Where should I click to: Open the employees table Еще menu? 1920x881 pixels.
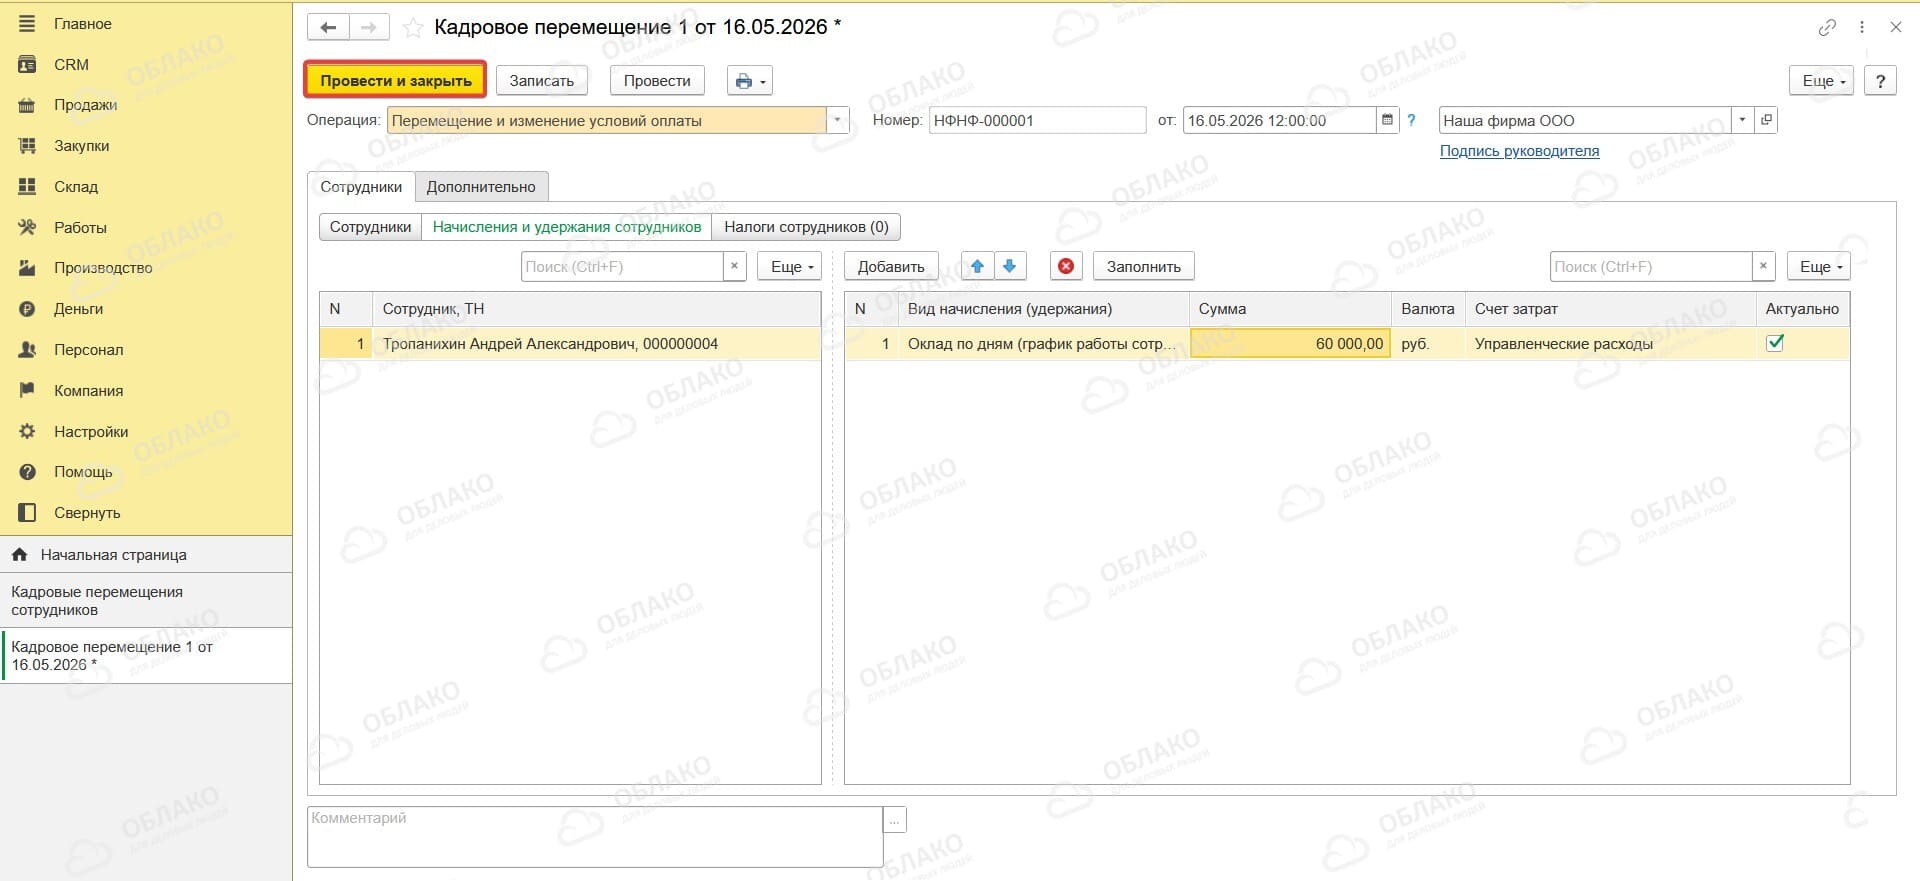[790, 266]
